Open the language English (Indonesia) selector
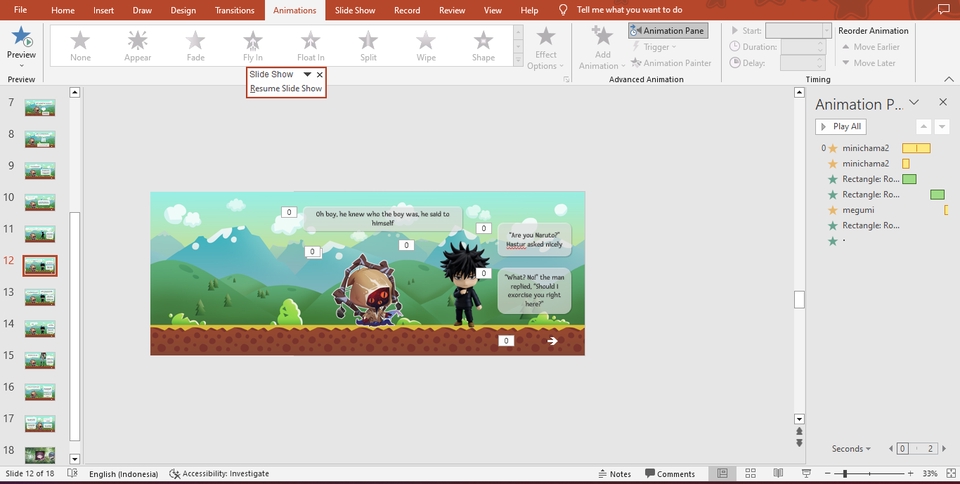Viewport: 960px width, 484px height. [x=123, y=474]
